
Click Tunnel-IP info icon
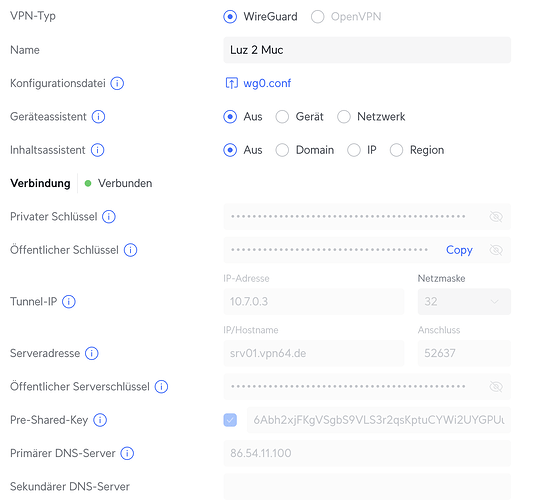(x=69, y=302)
